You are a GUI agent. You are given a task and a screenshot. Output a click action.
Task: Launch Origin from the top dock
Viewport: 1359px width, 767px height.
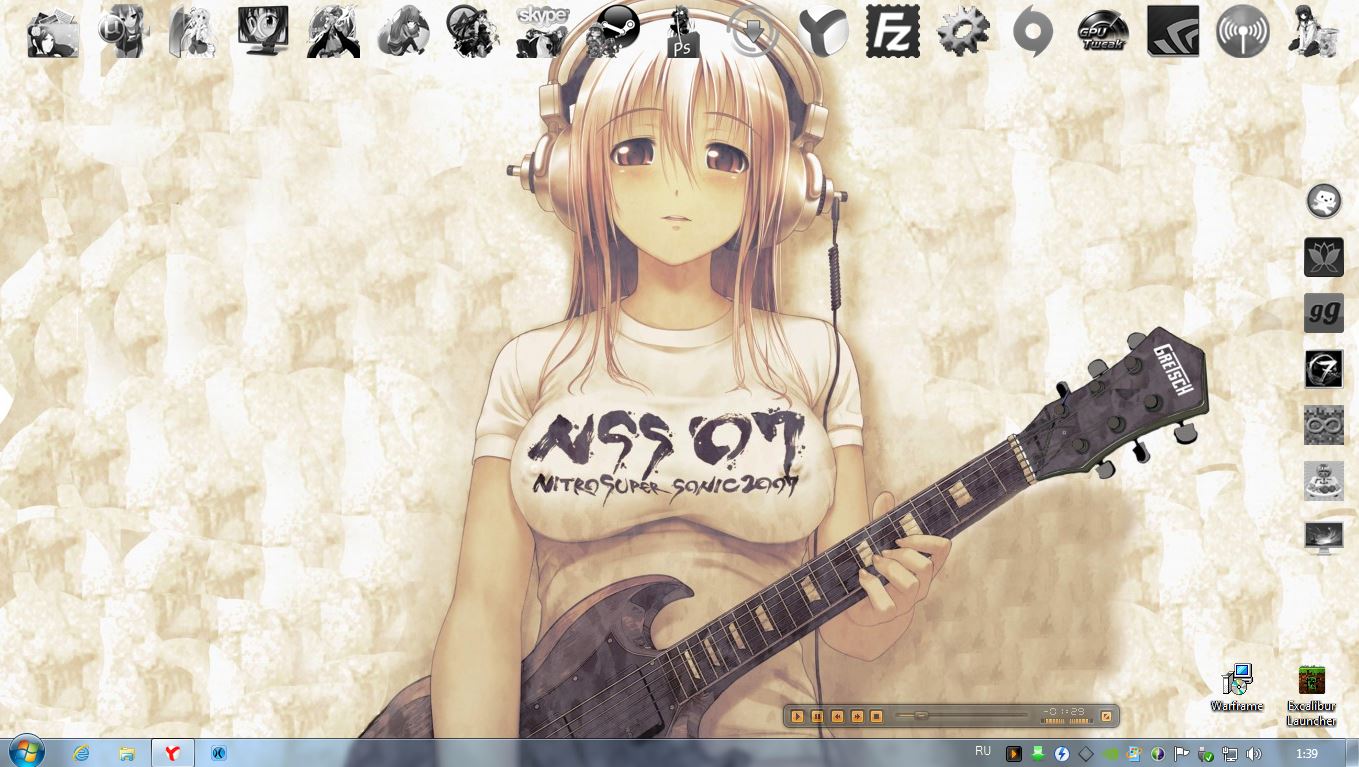(x=1033, y=31)
